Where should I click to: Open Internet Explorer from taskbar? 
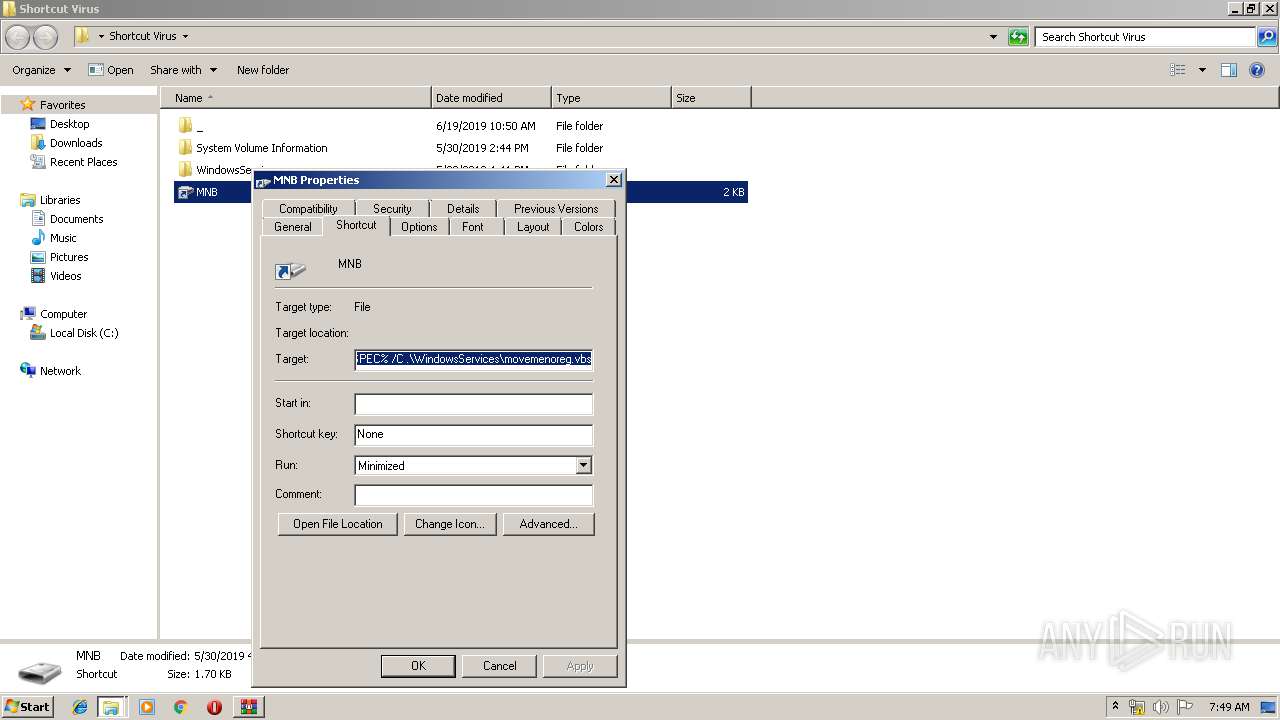pos(81,707)
